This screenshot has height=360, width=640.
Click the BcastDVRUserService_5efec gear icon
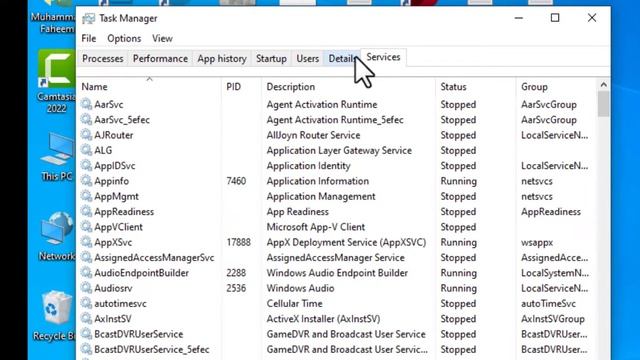86,349
